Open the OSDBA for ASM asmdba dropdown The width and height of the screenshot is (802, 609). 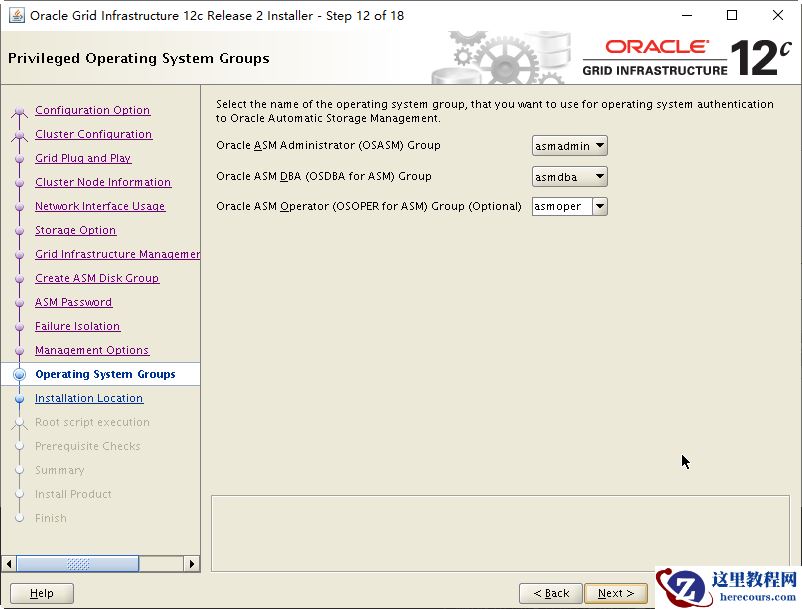569,176
